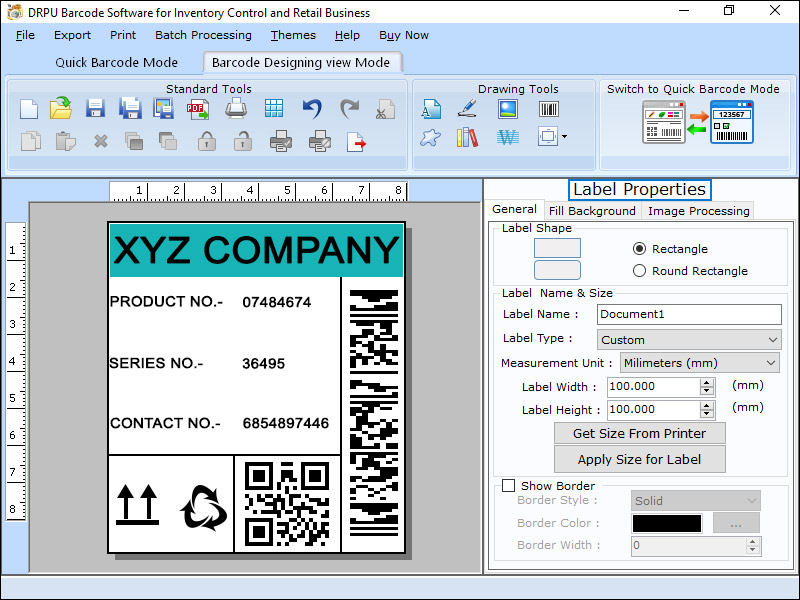
Task: Click the Border Color swatch
Action: pyautogui.click(x=666, y=523)
